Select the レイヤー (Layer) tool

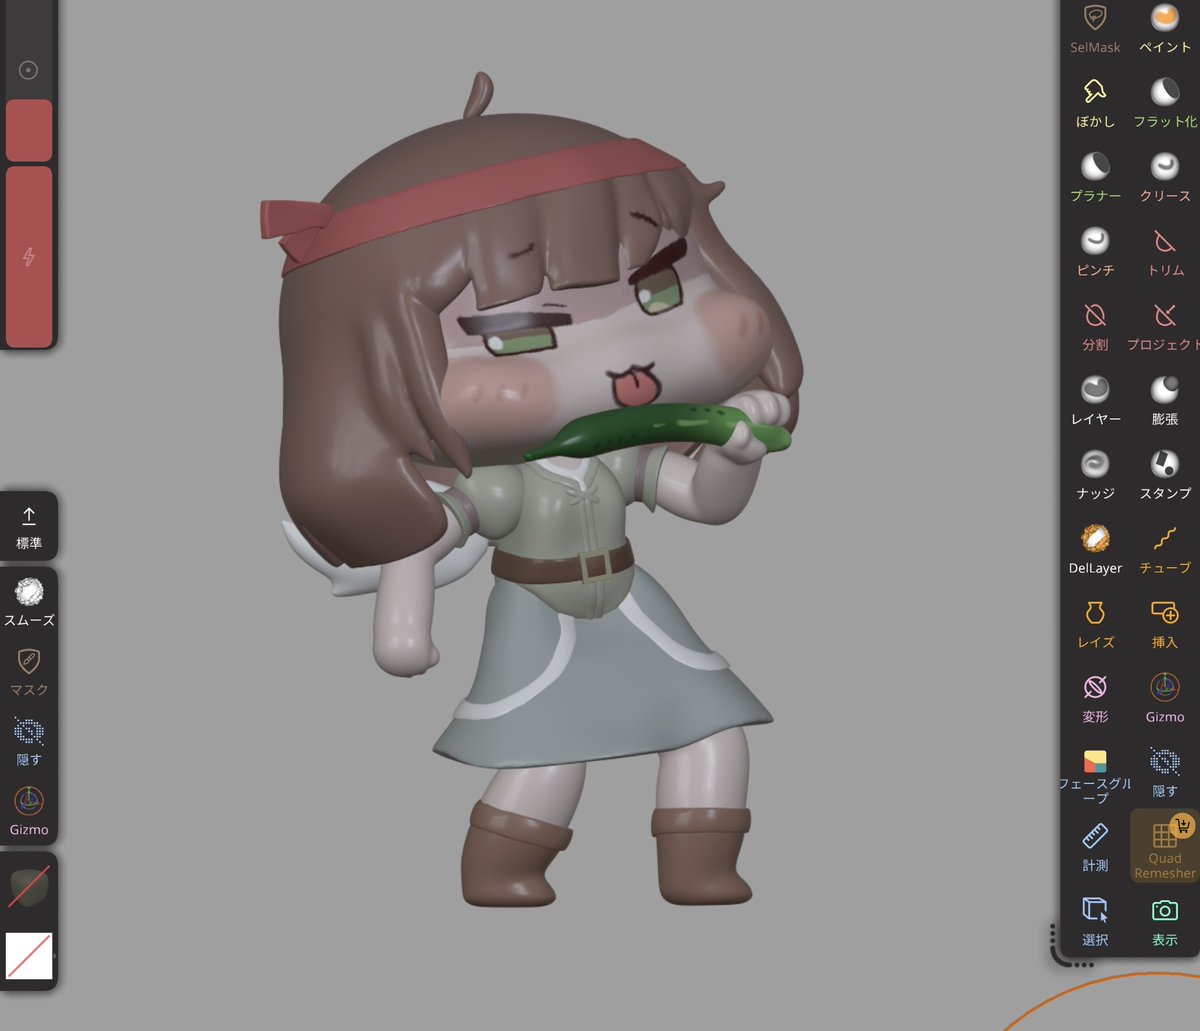click(x=1095, y=399)
